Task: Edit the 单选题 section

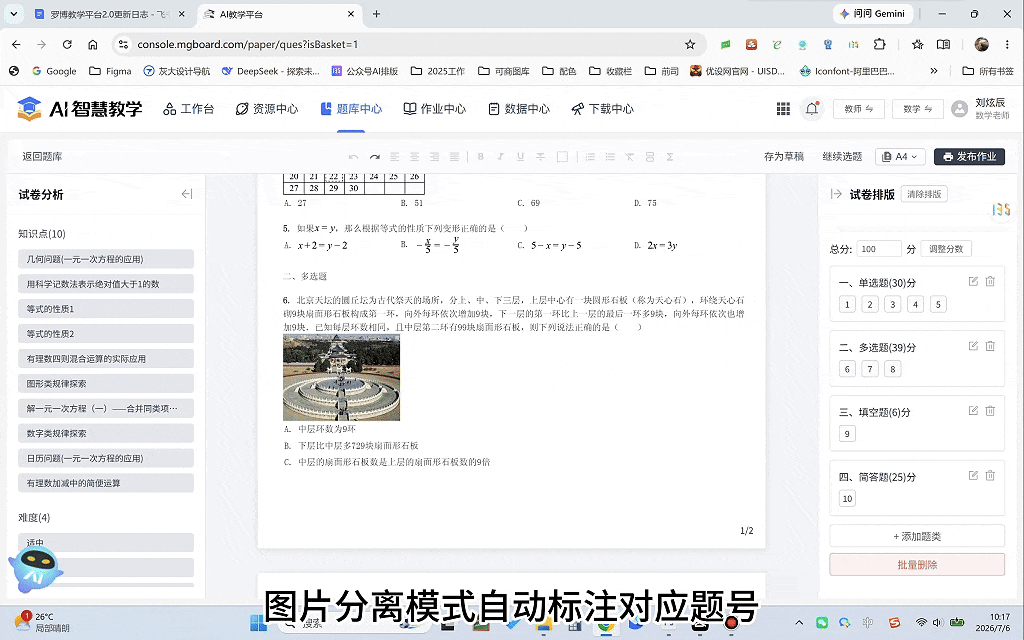Action: tap(973, 281)
